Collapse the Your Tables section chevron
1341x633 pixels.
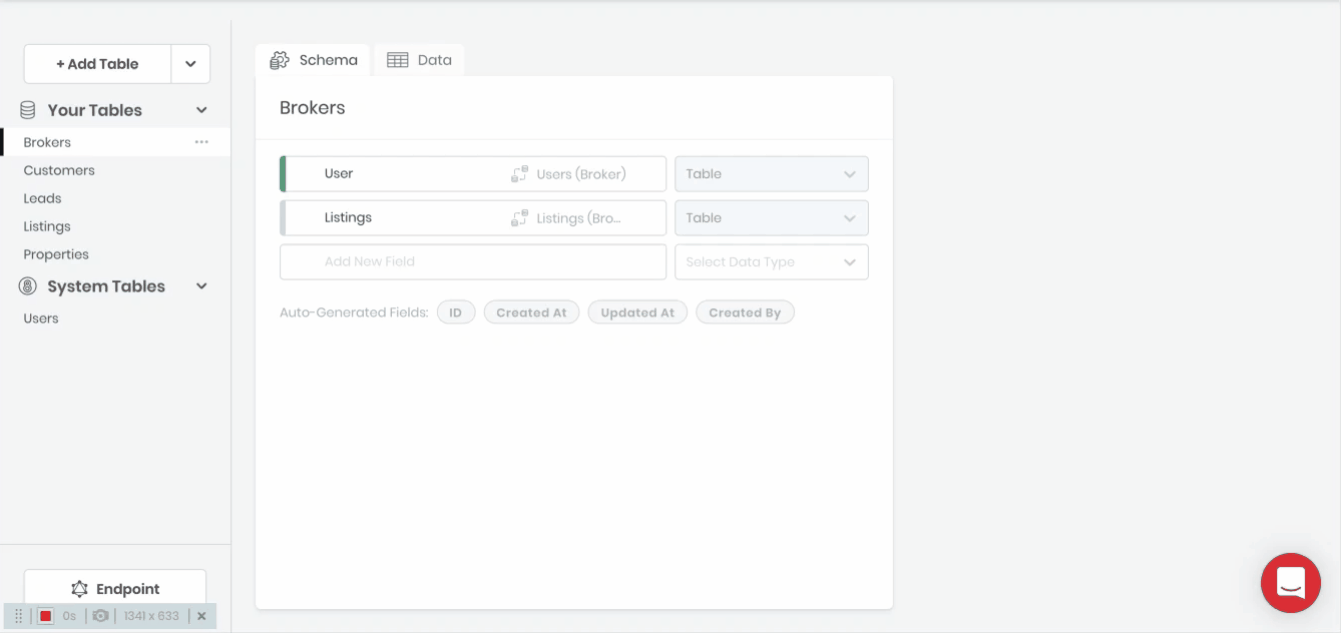tap(201, 110)
